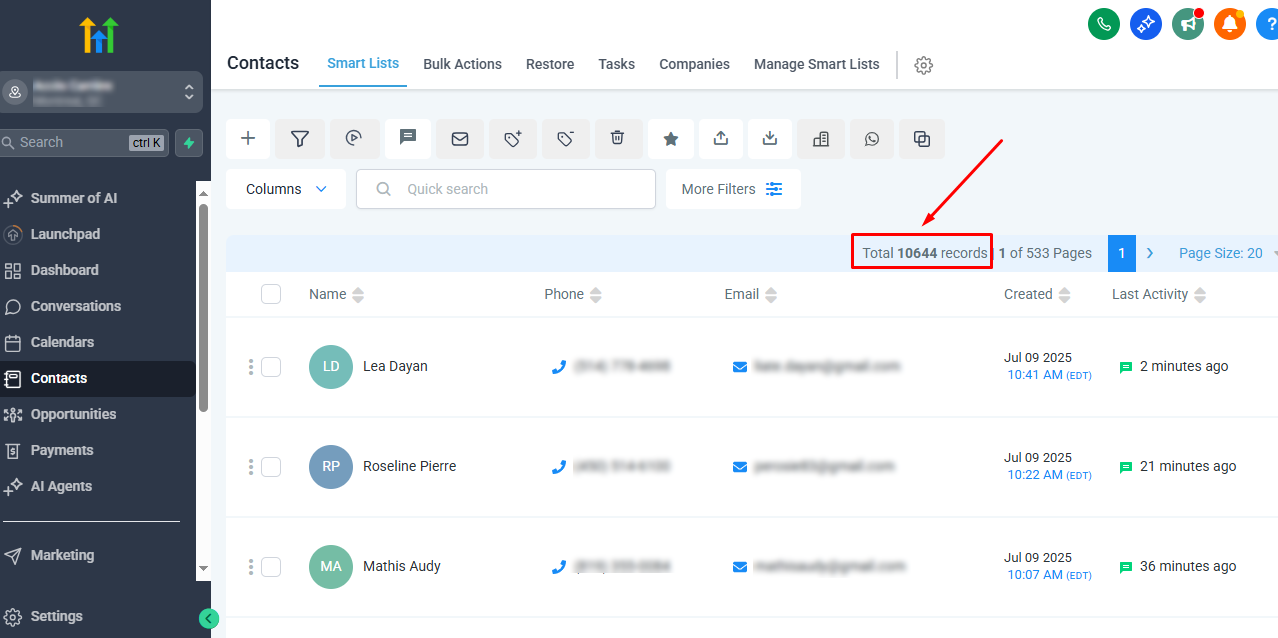Image resolution: width=1278 pixels, height=638 pixels.
Task: Sort by Phone column arrows
Action: pyautogui.click(x=596, y=295)
